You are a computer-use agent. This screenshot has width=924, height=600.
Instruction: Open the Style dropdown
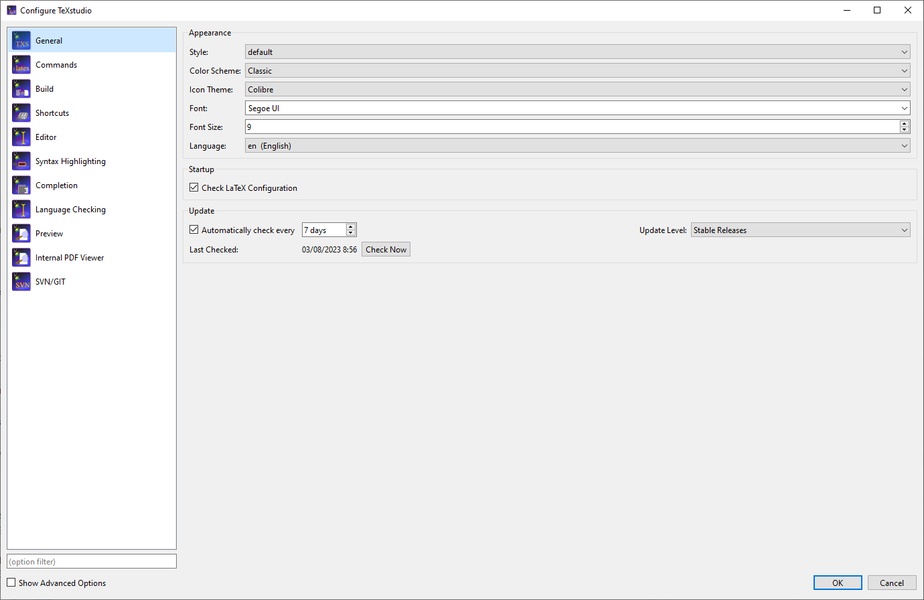click(578, 52)
